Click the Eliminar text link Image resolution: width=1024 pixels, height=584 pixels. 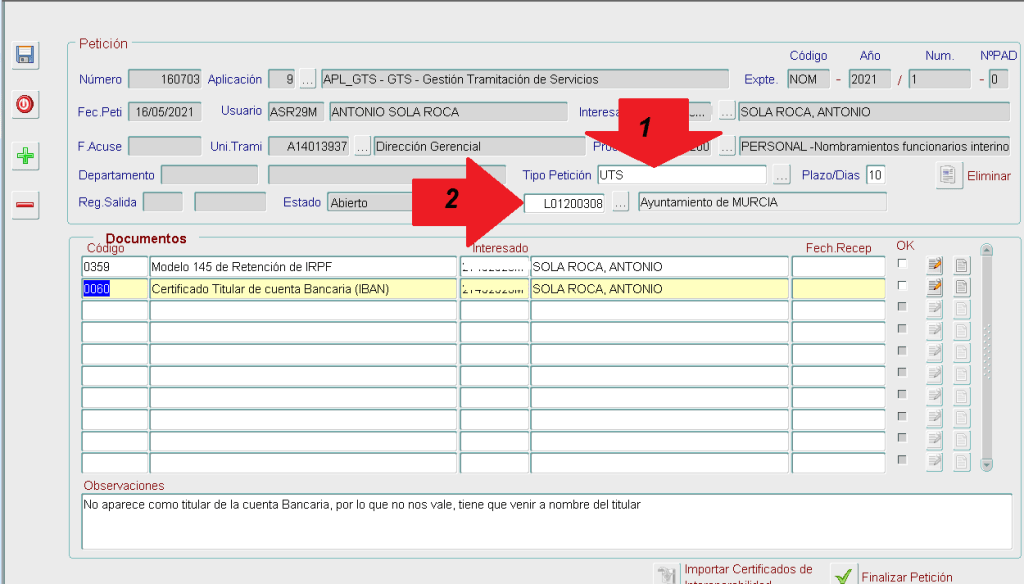pos(989,176)
